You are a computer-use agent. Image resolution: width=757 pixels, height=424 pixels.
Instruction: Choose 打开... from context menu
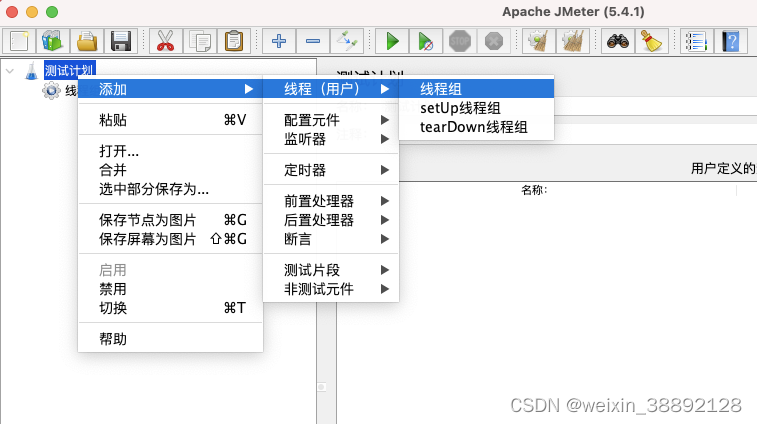coord(170,151)
